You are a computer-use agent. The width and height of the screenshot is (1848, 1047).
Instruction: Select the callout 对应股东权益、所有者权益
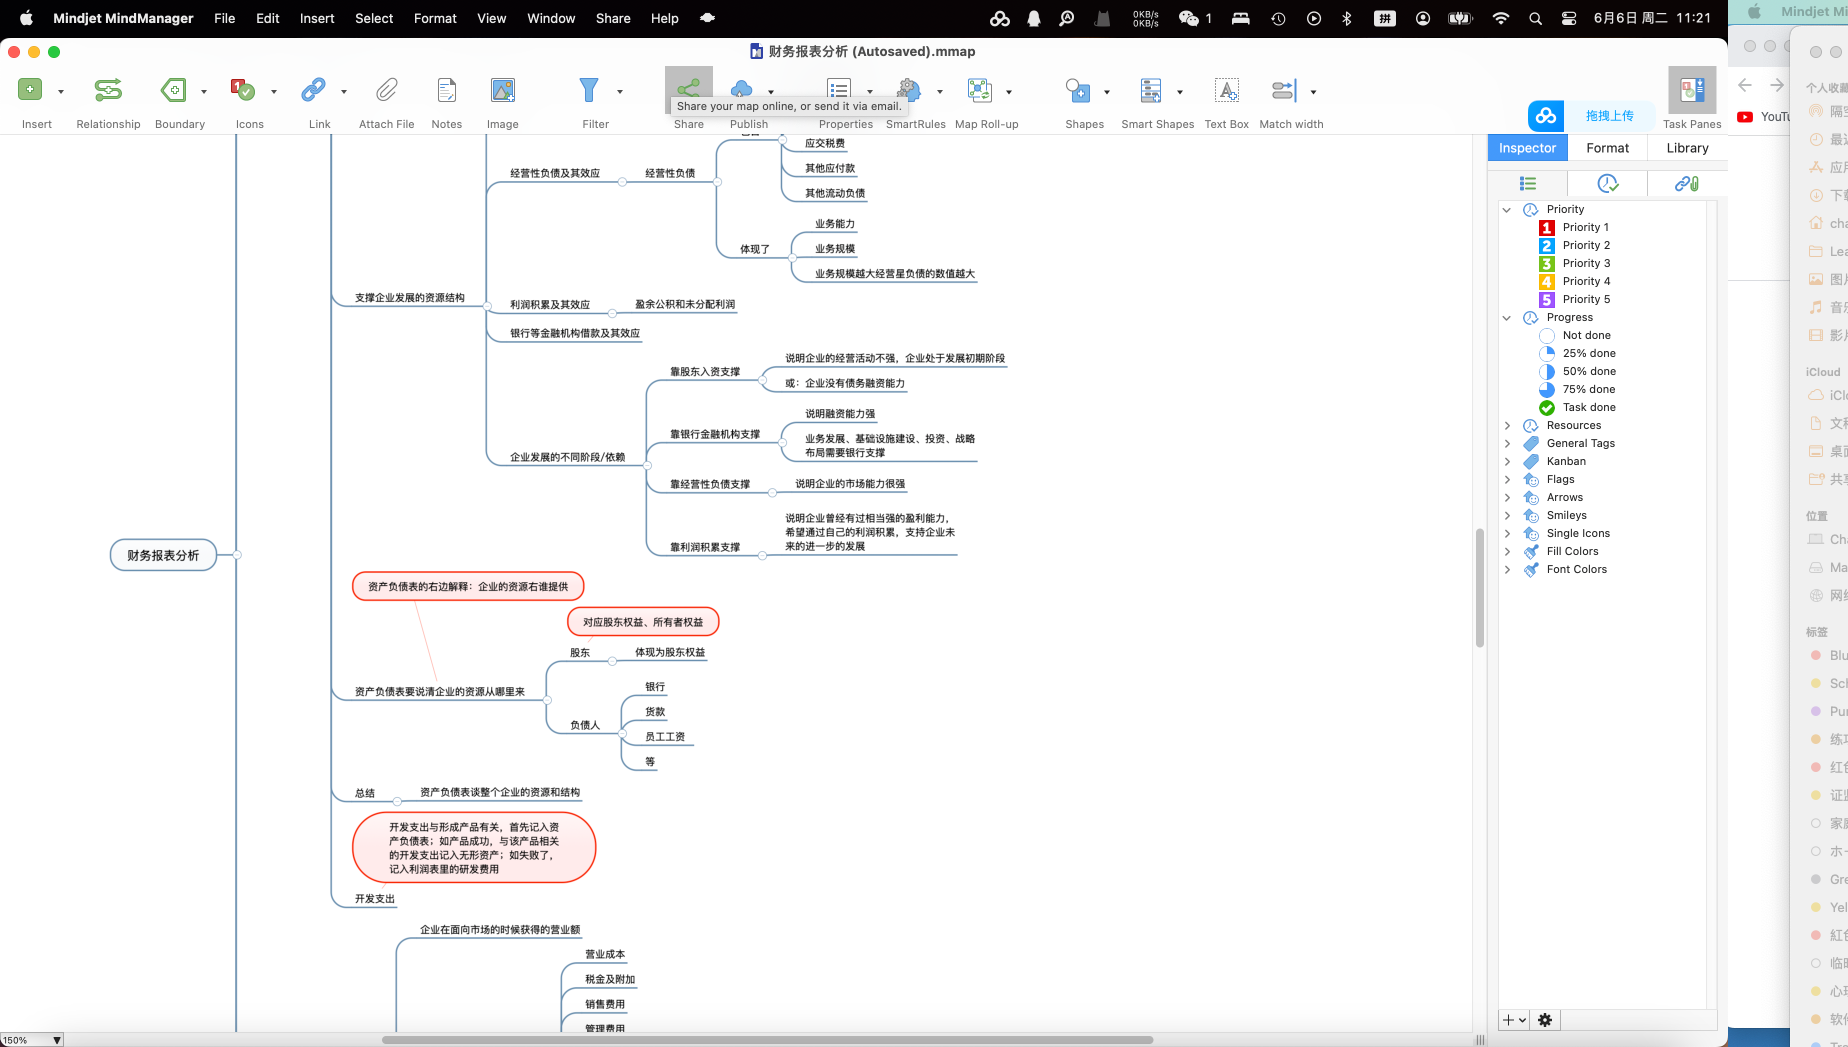point(643,622)
